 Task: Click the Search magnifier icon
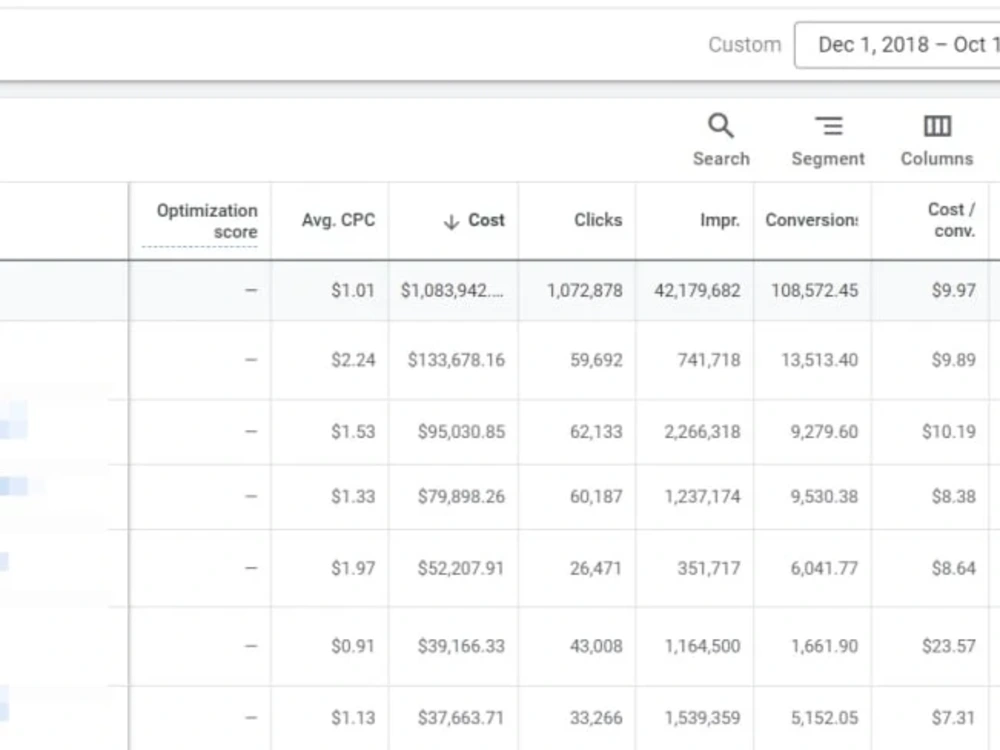(x=721, y=126)
